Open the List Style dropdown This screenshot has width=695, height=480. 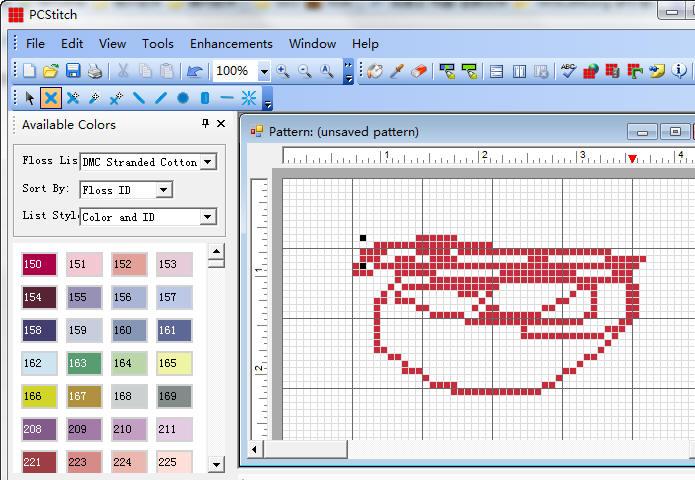click(x=208, y=217)
